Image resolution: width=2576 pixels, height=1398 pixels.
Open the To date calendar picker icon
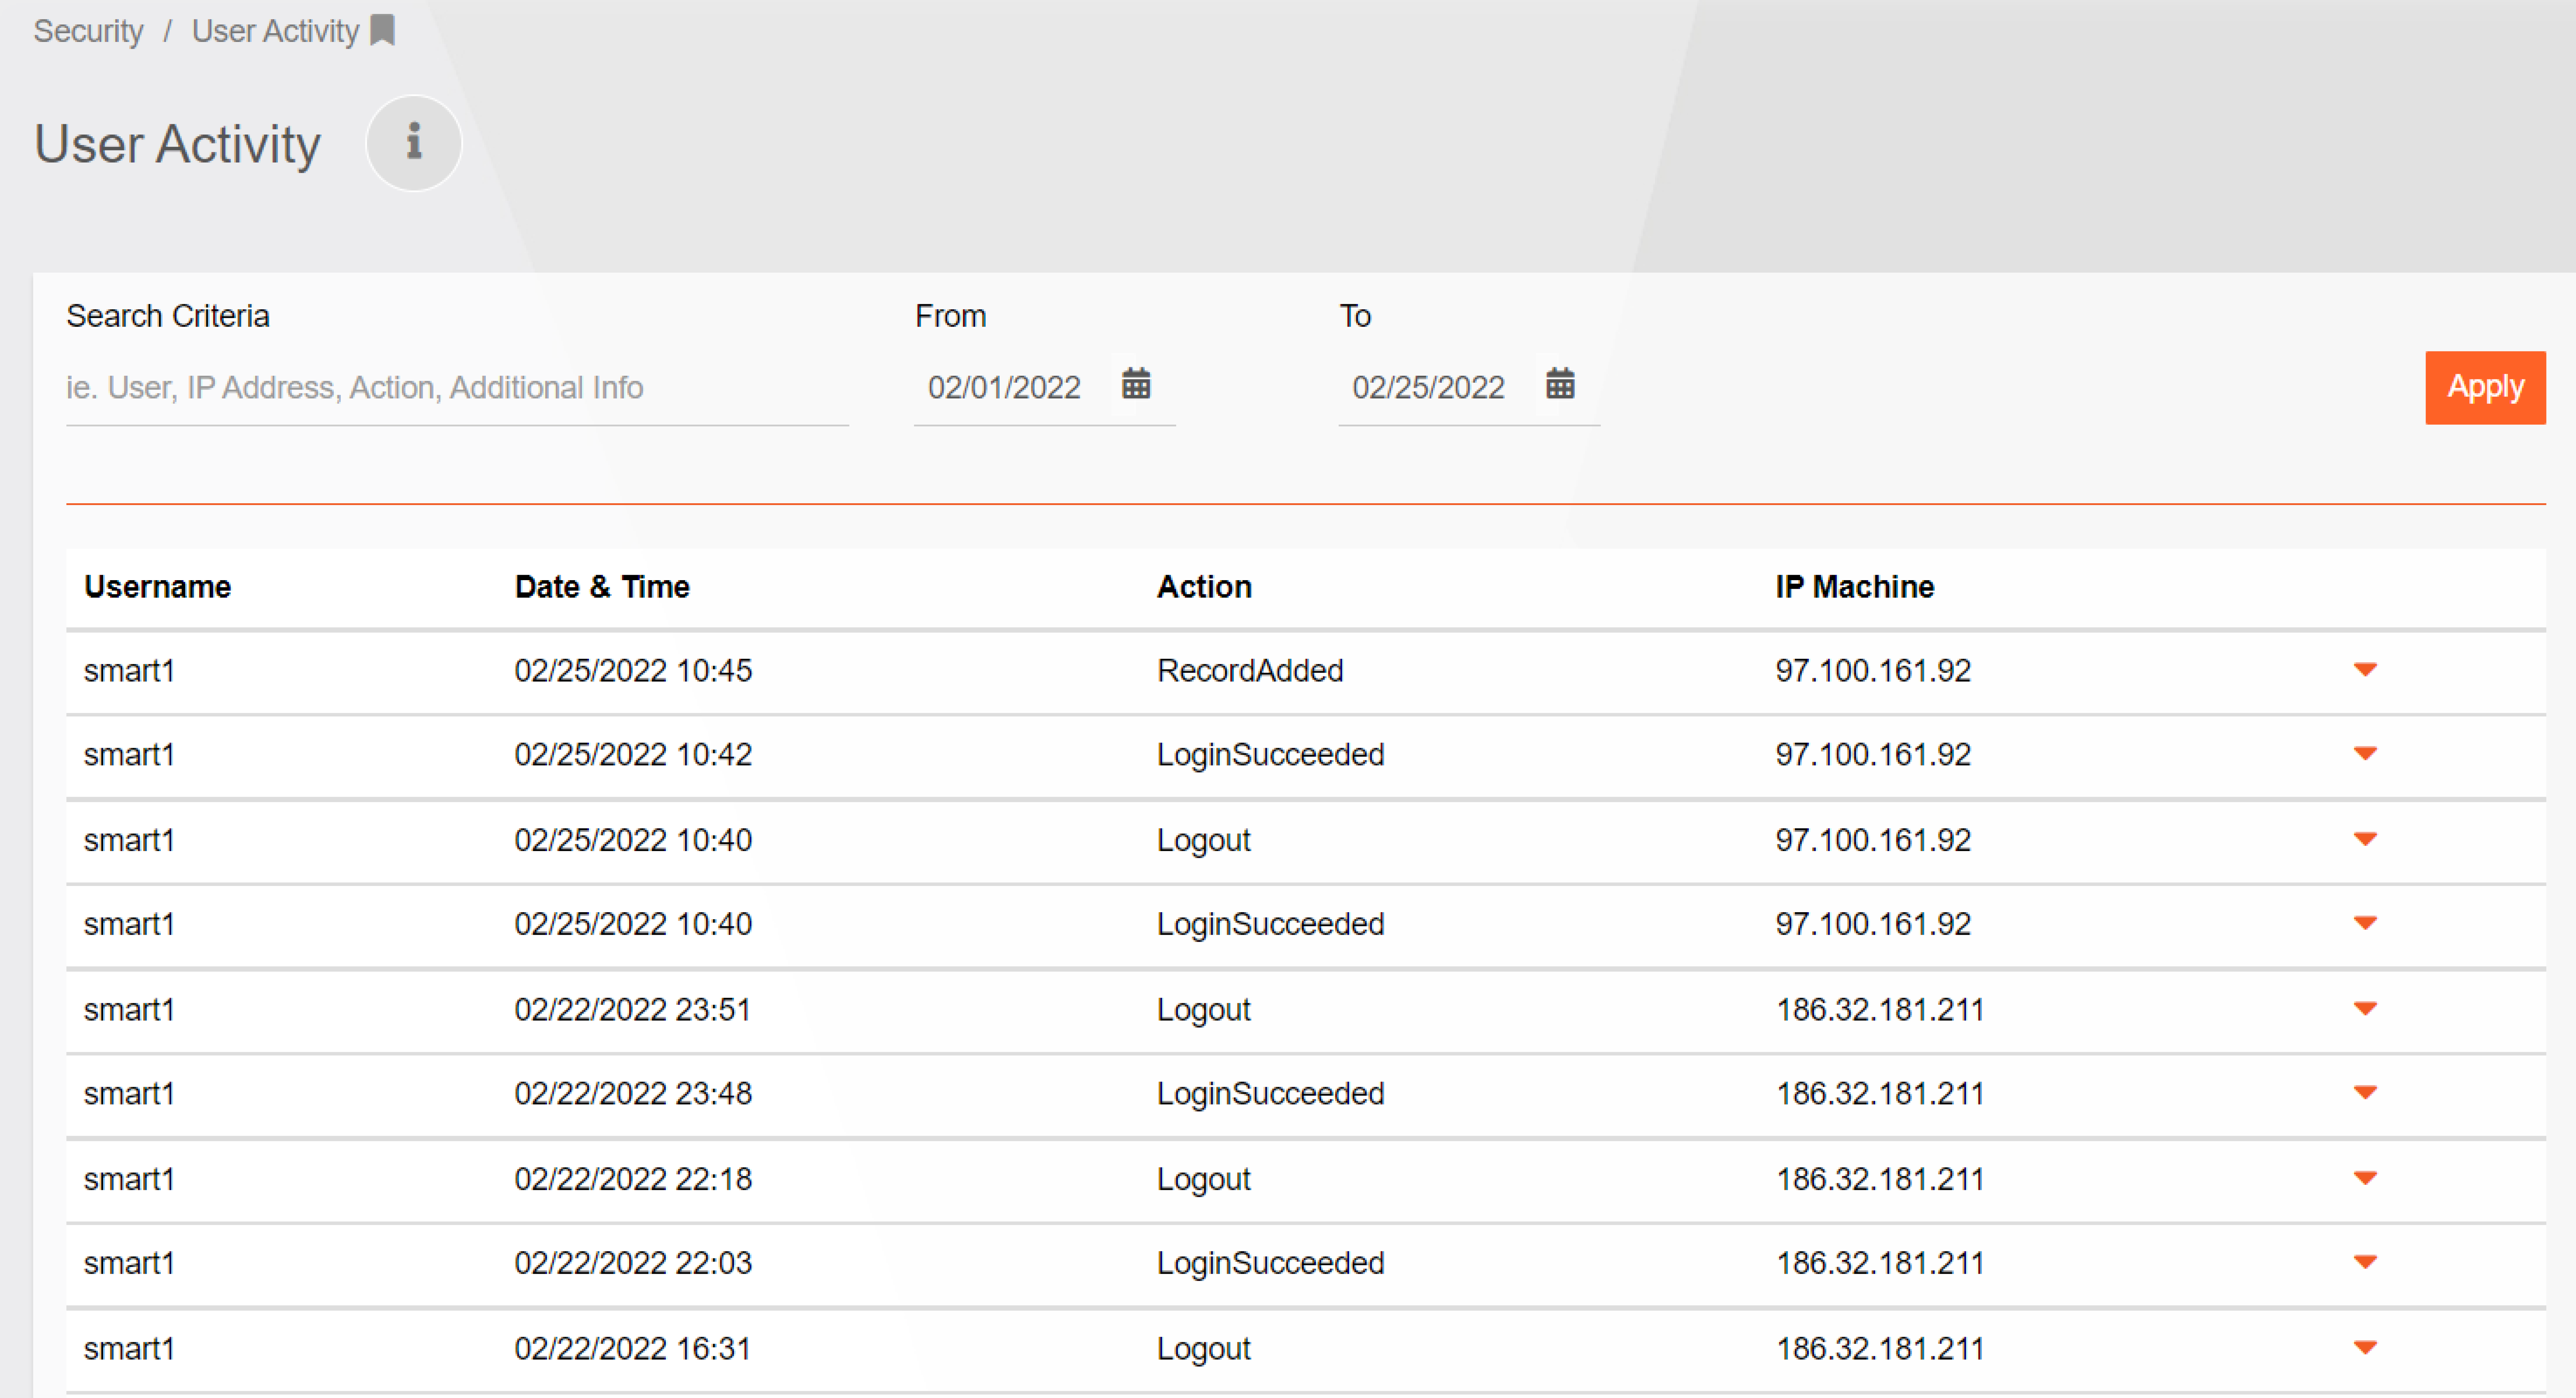[x=1560, y=384]
